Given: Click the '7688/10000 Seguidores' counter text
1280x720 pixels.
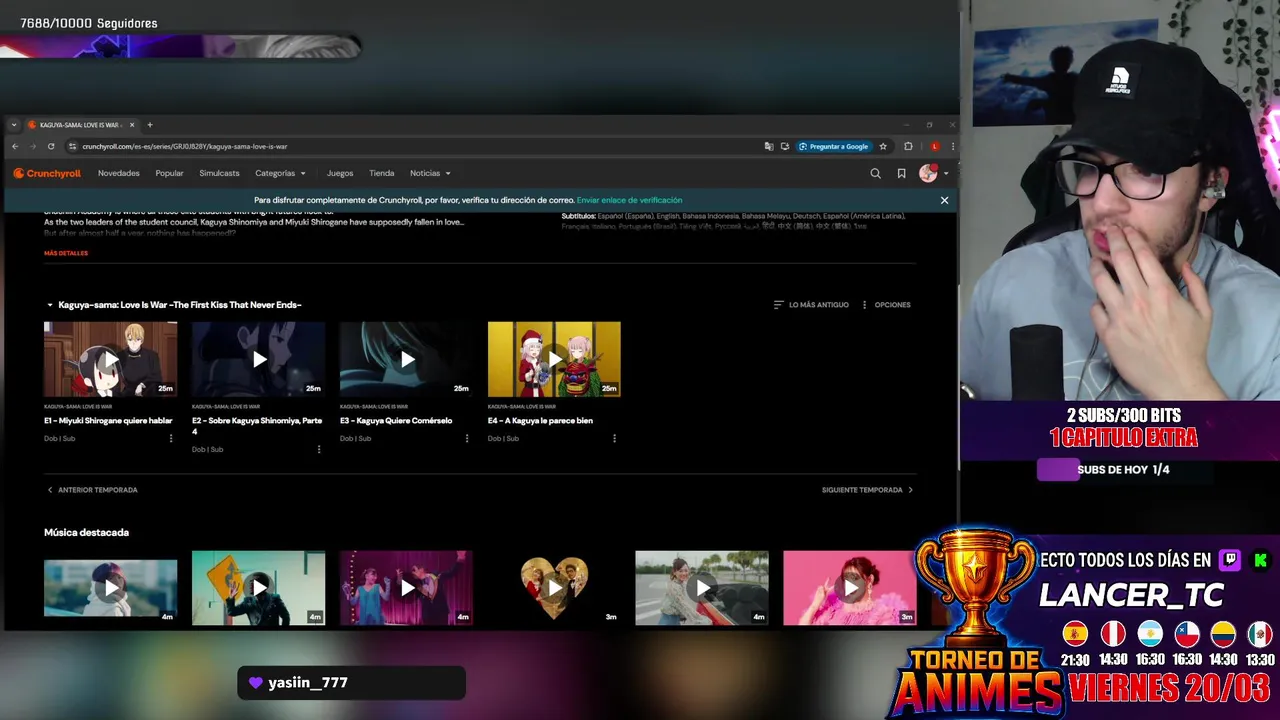Looking at the screenshot, I should tap(89, 23).
